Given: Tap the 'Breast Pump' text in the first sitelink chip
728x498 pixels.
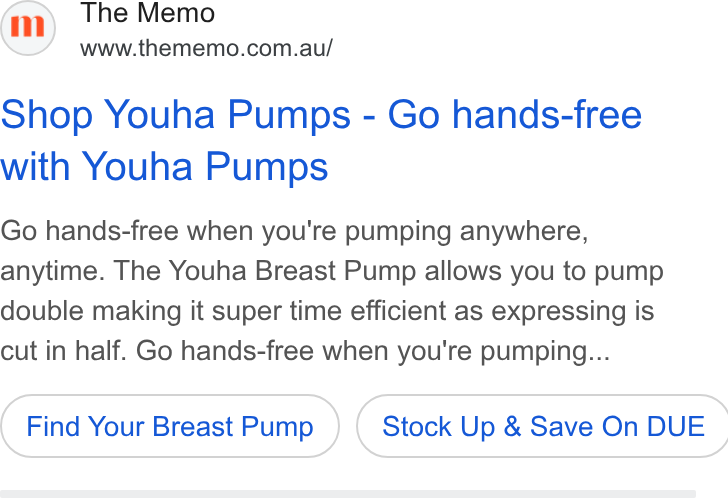Looking at the screenshot, I should click(x=233, y=426).
